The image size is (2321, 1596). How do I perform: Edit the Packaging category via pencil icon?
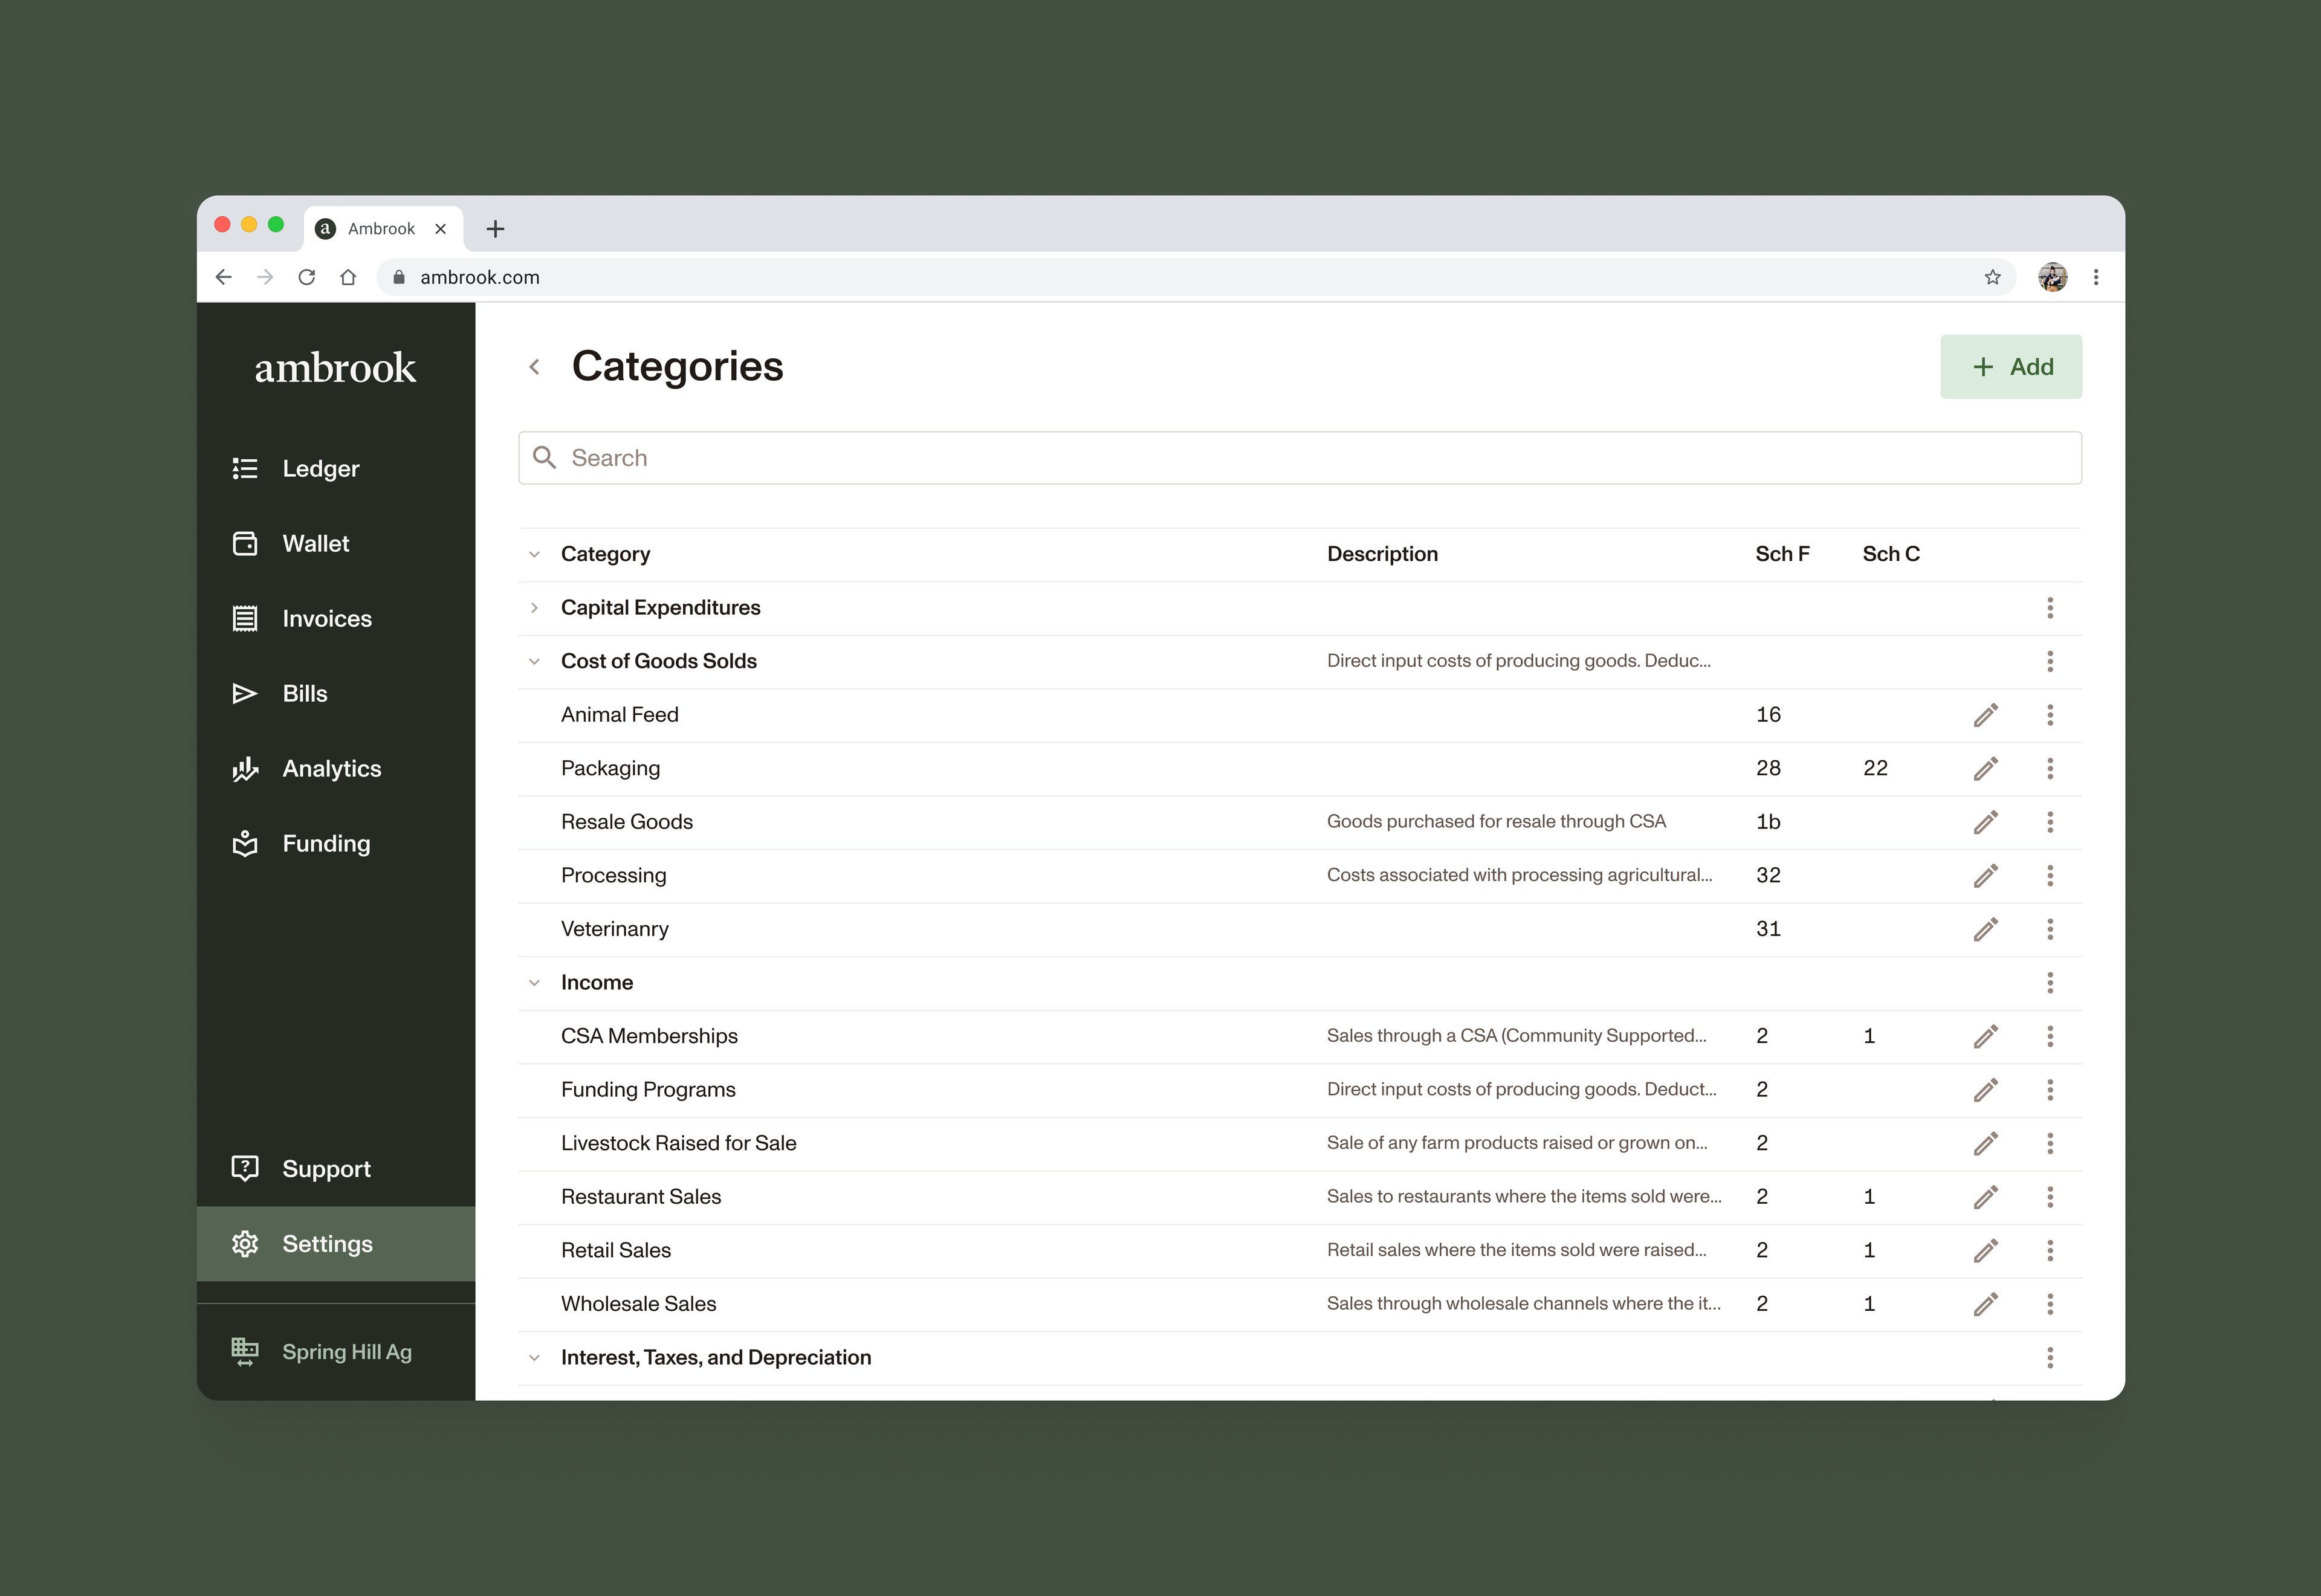point(1985,769)
